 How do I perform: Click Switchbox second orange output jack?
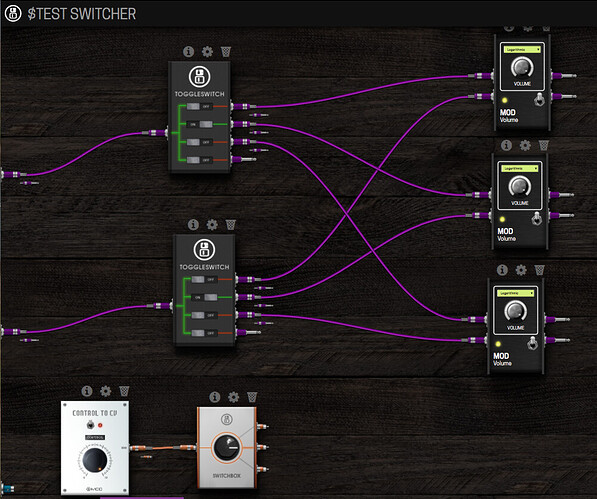263,447
